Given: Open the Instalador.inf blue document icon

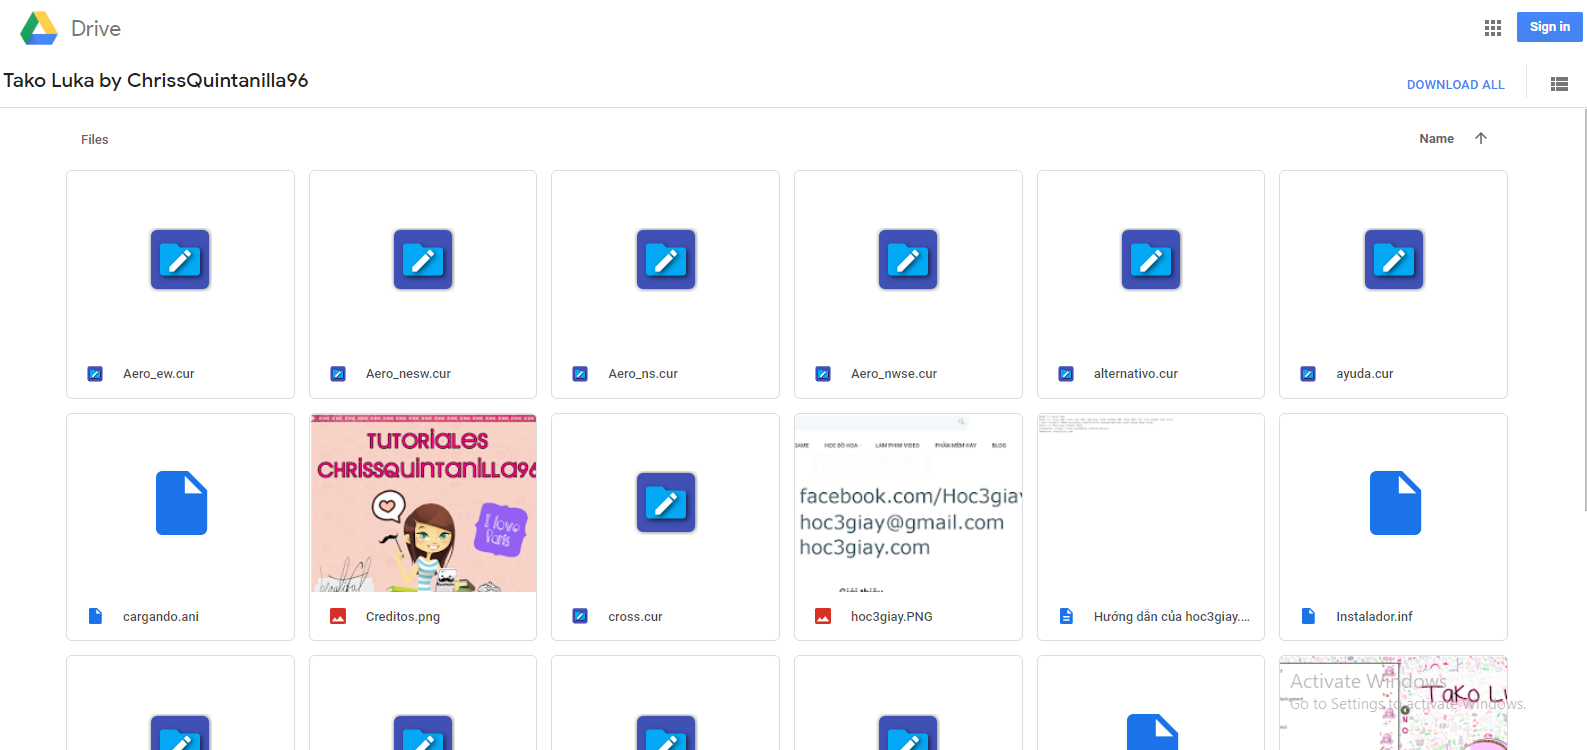Looking at the screenshot, I should click(x=1395, y=503).
